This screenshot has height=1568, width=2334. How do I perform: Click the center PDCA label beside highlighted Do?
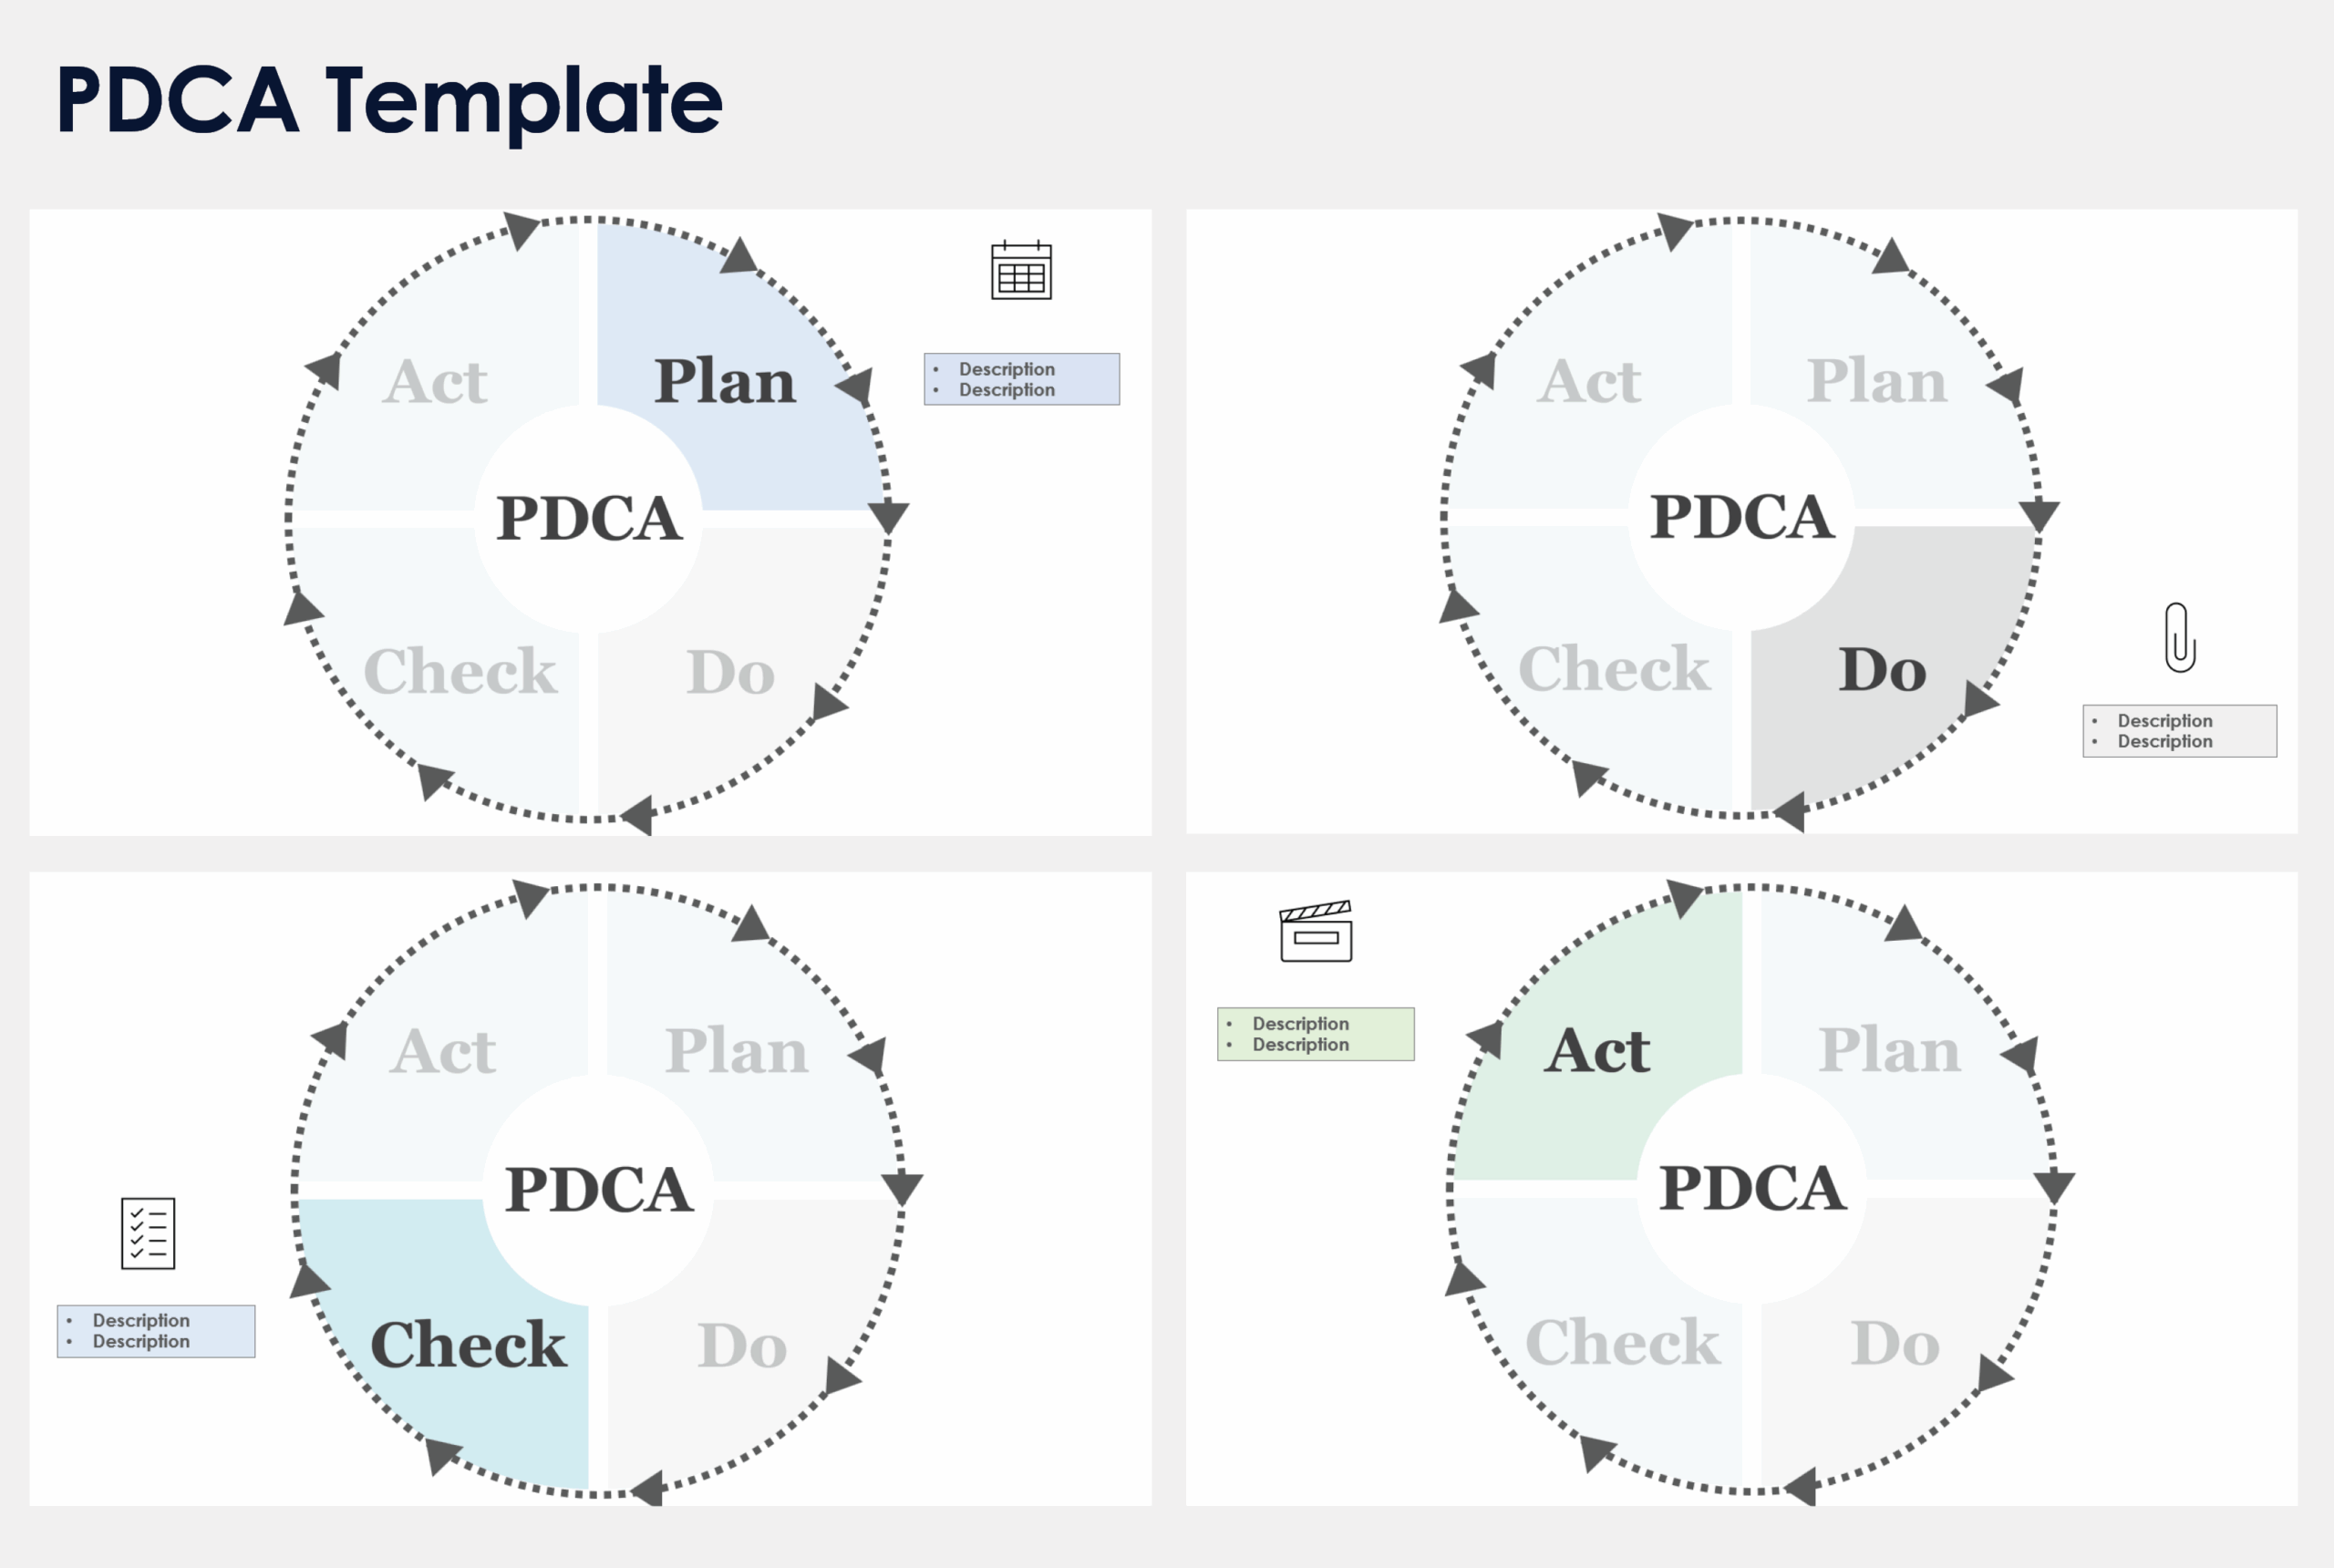(1741, 517)
